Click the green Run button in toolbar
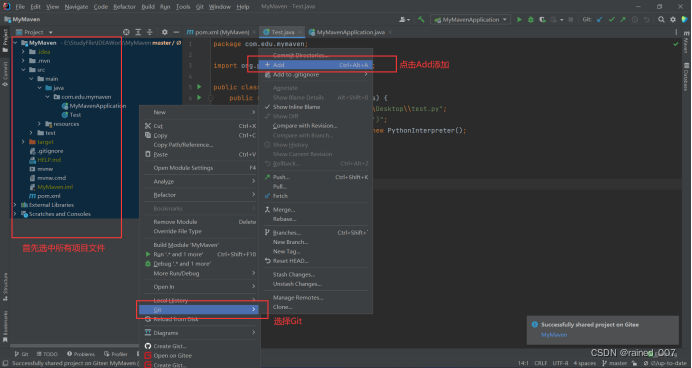The height and width of the screenshot is (368, 692). 519,19
